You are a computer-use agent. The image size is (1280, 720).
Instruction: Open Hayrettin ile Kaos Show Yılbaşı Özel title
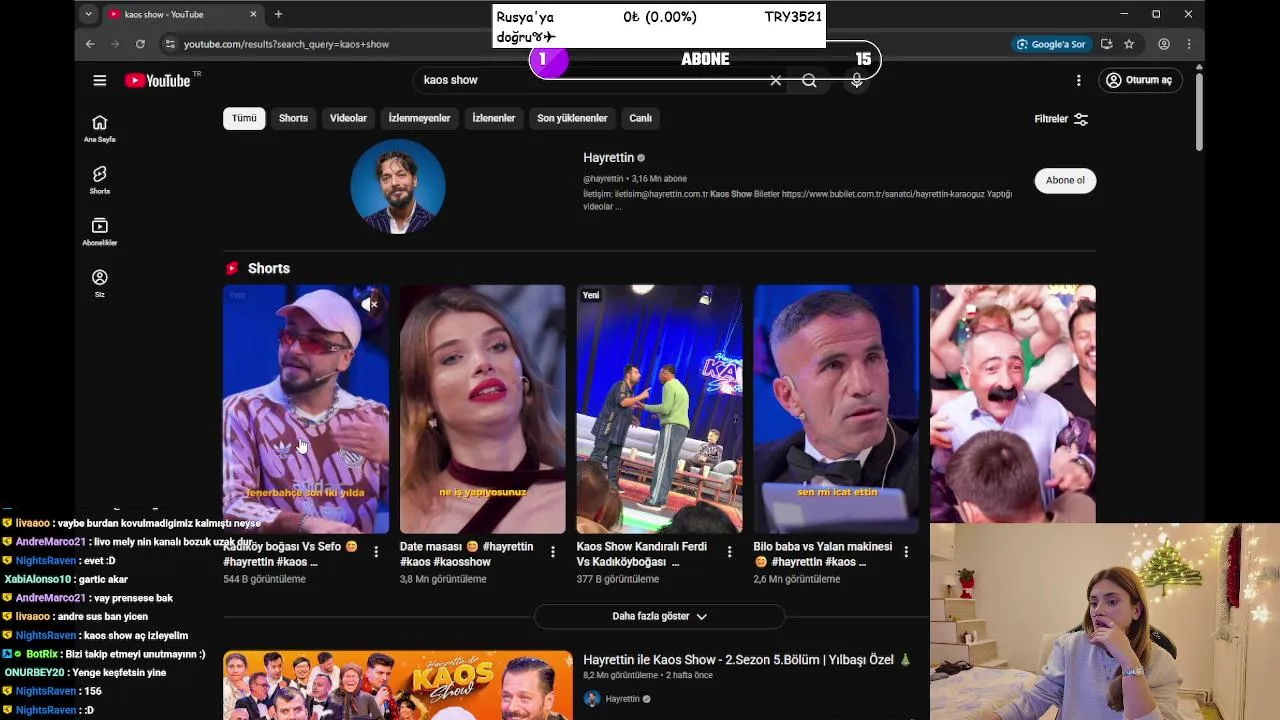coord(747,660)
